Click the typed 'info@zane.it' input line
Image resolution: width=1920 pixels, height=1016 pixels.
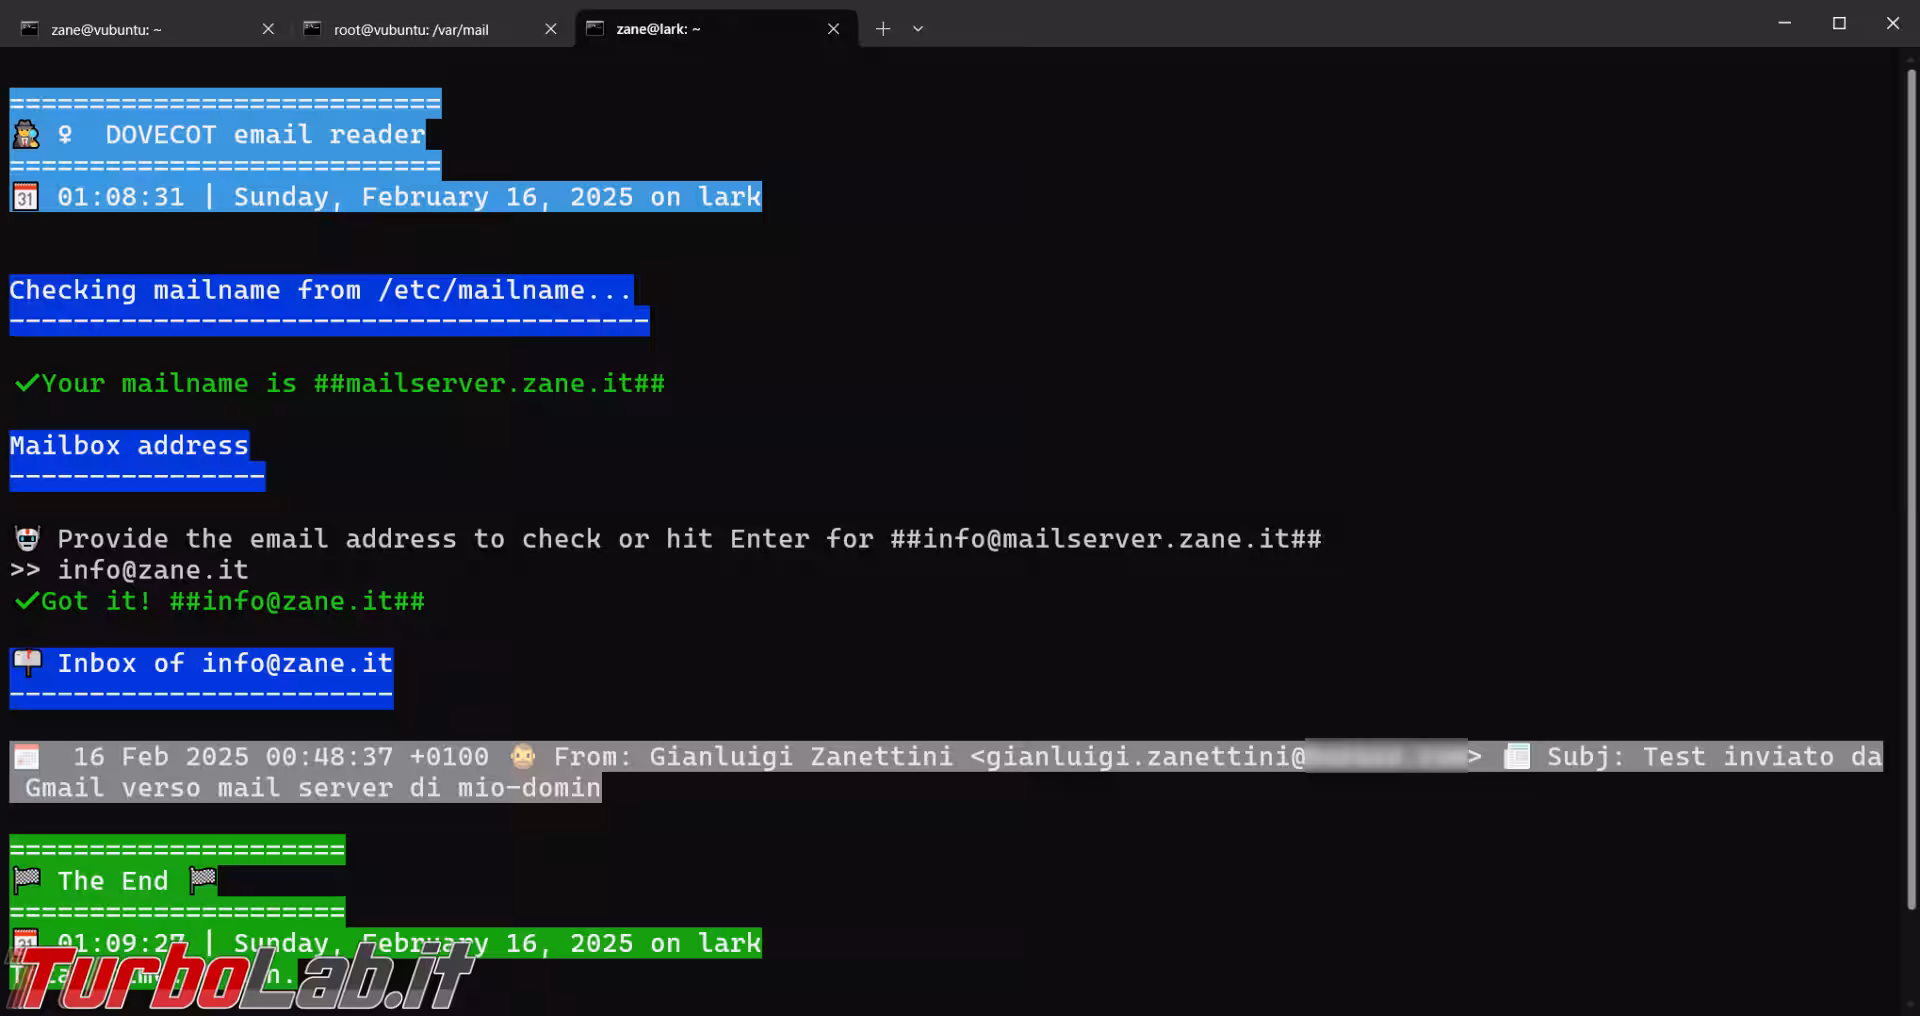tap(153, 570)
